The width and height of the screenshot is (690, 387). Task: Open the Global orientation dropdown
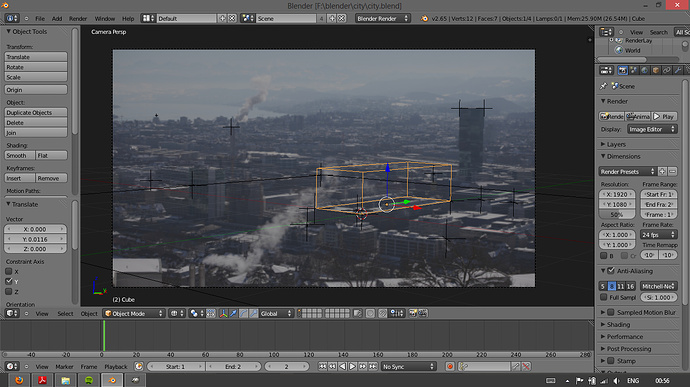(276, 313)
